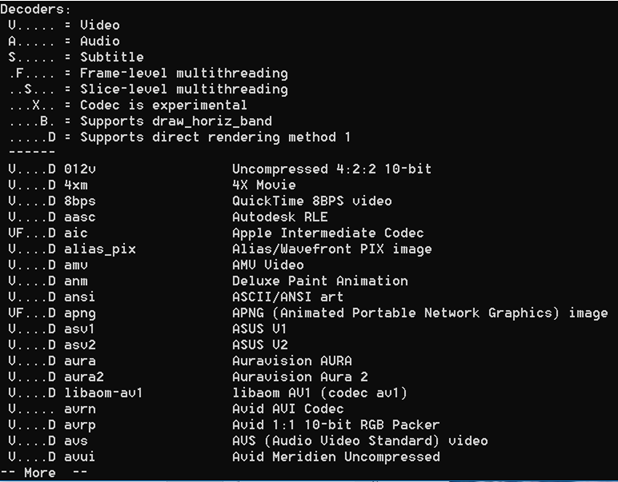Select the aic decoder entry
Image resolution: width=618 pixels, height=482 pixels.
(76, 233)
